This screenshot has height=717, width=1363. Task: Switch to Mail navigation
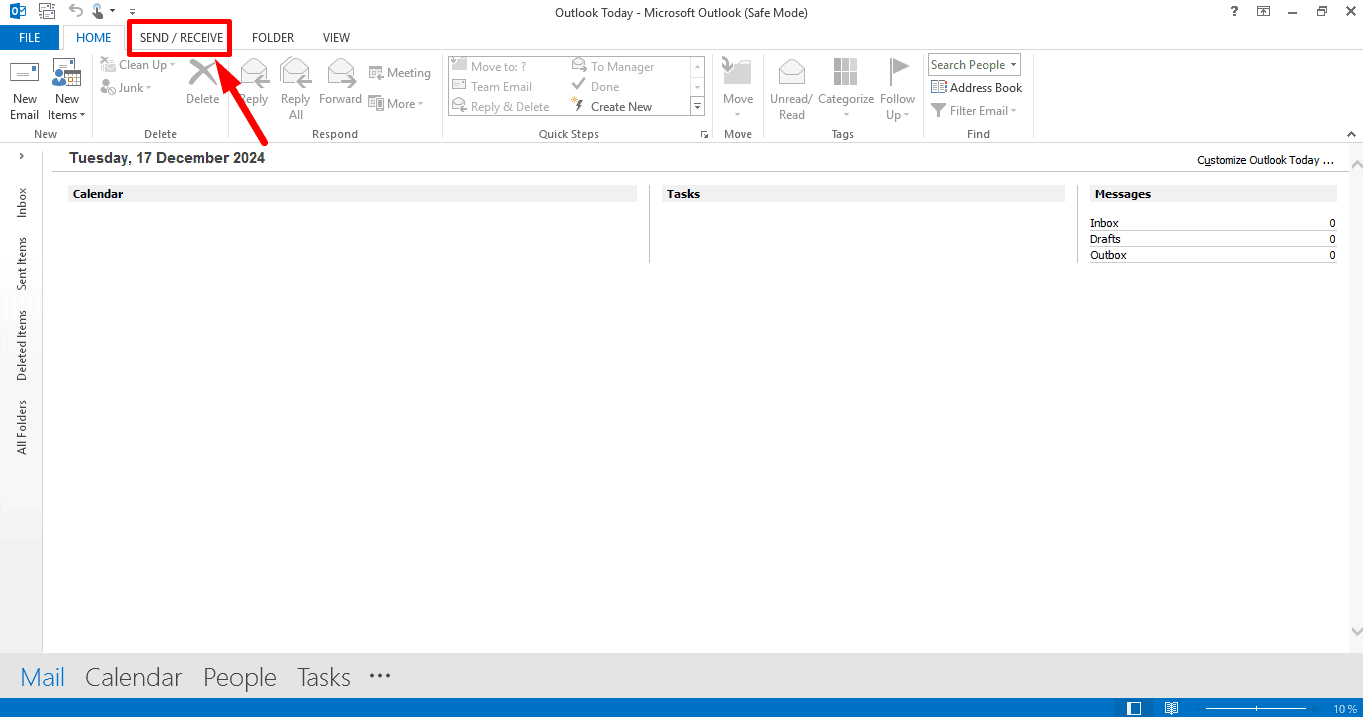point(43,677)
